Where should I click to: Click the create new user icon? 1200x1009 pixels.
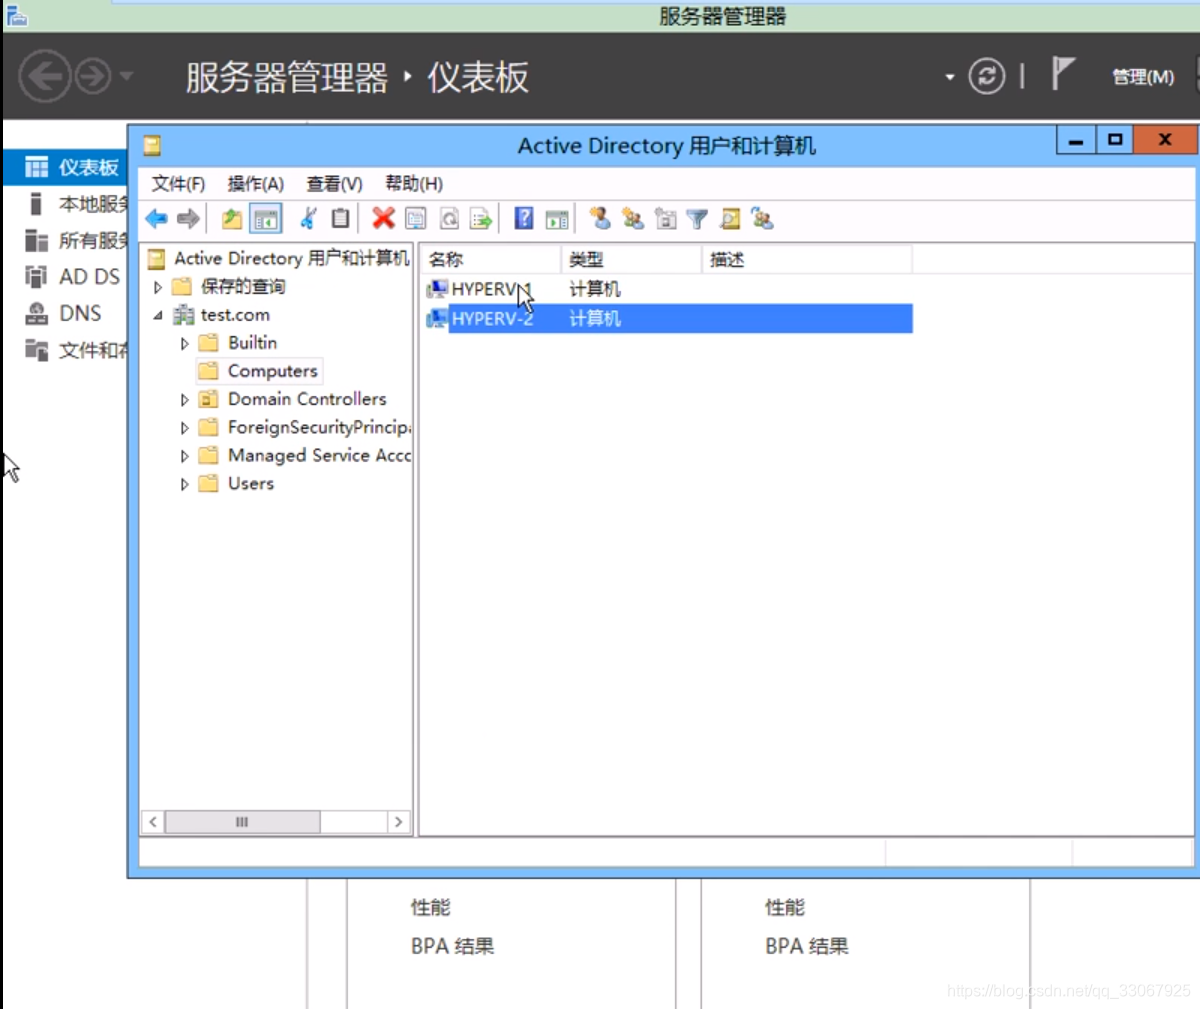click(600, 218)
